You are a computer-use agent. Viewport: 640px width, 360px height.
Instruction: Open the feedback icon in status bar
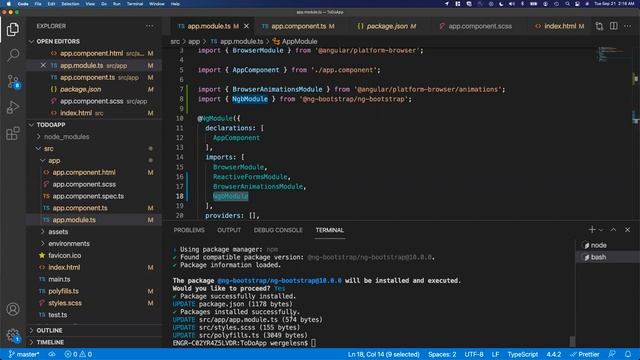click(611, 354)
